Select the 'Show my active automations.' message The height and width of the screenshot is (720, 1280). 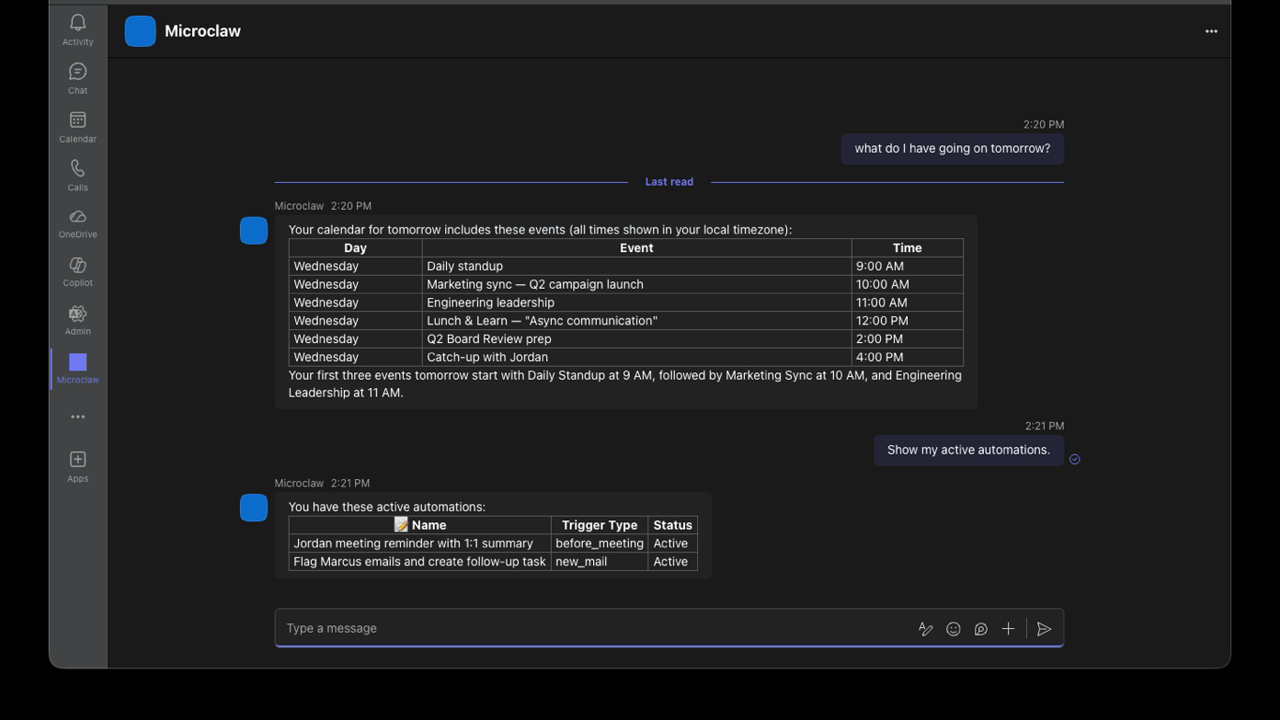point(969,450)
